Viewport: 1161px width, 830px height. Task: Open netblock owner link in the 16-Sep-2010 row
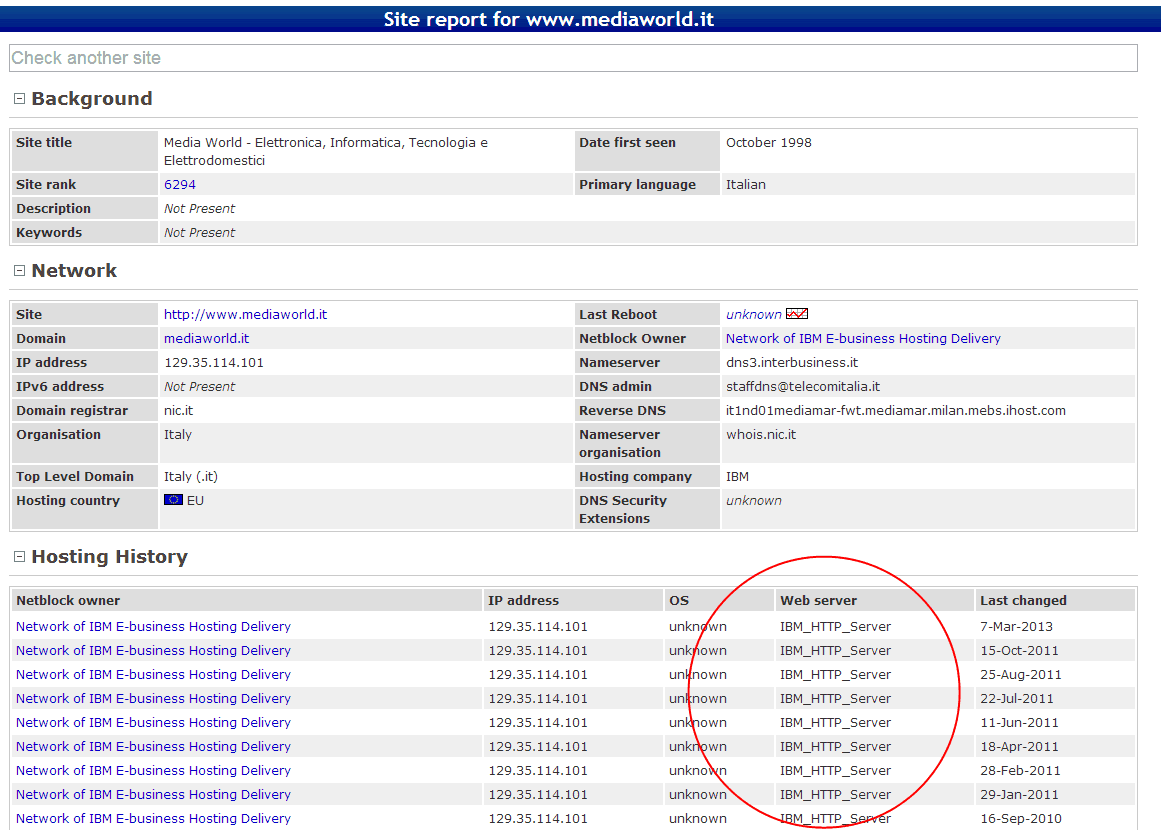click(x=153, y=818)
